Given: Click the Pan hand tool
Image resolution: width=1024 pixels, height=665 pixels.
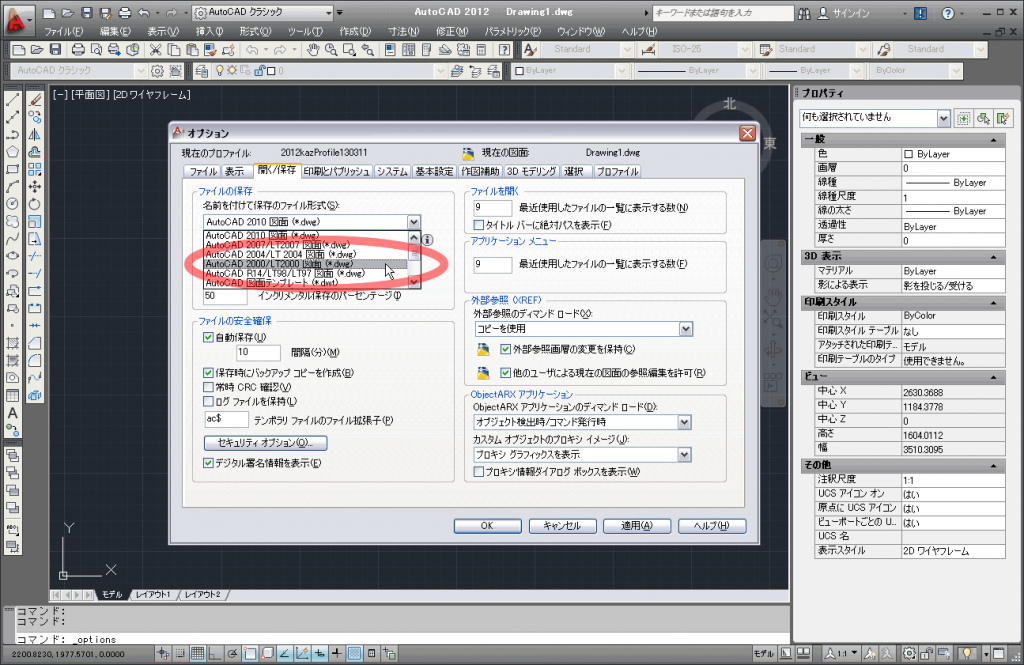Looking at the screenshot, I should click(313, 50).
